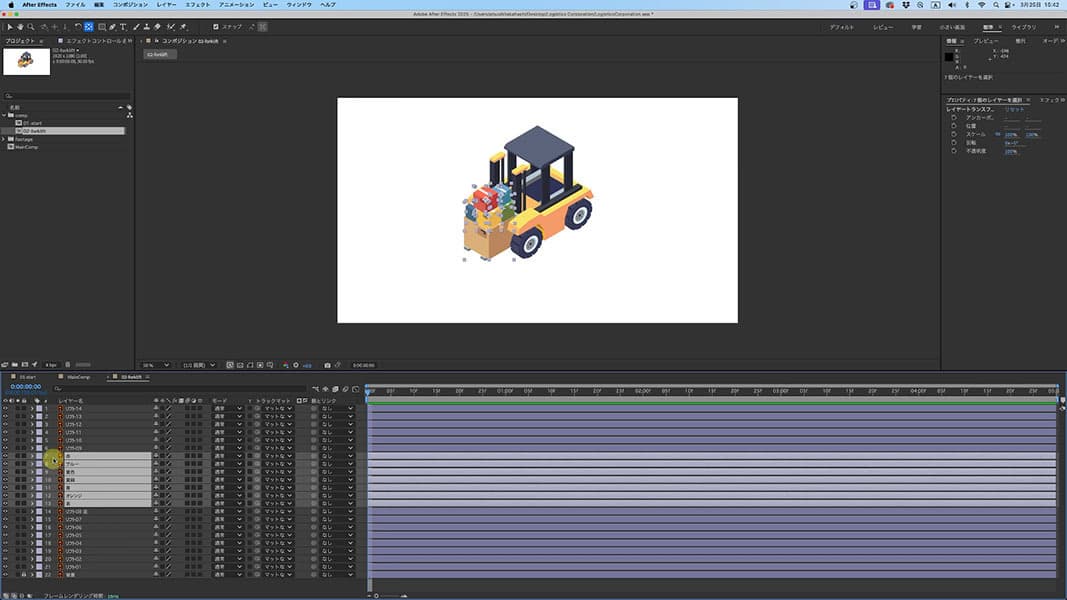Viewport: 1067px width, 600px height.
Task: Switch to the MainComp timeline tab
Action: (78, 377)
